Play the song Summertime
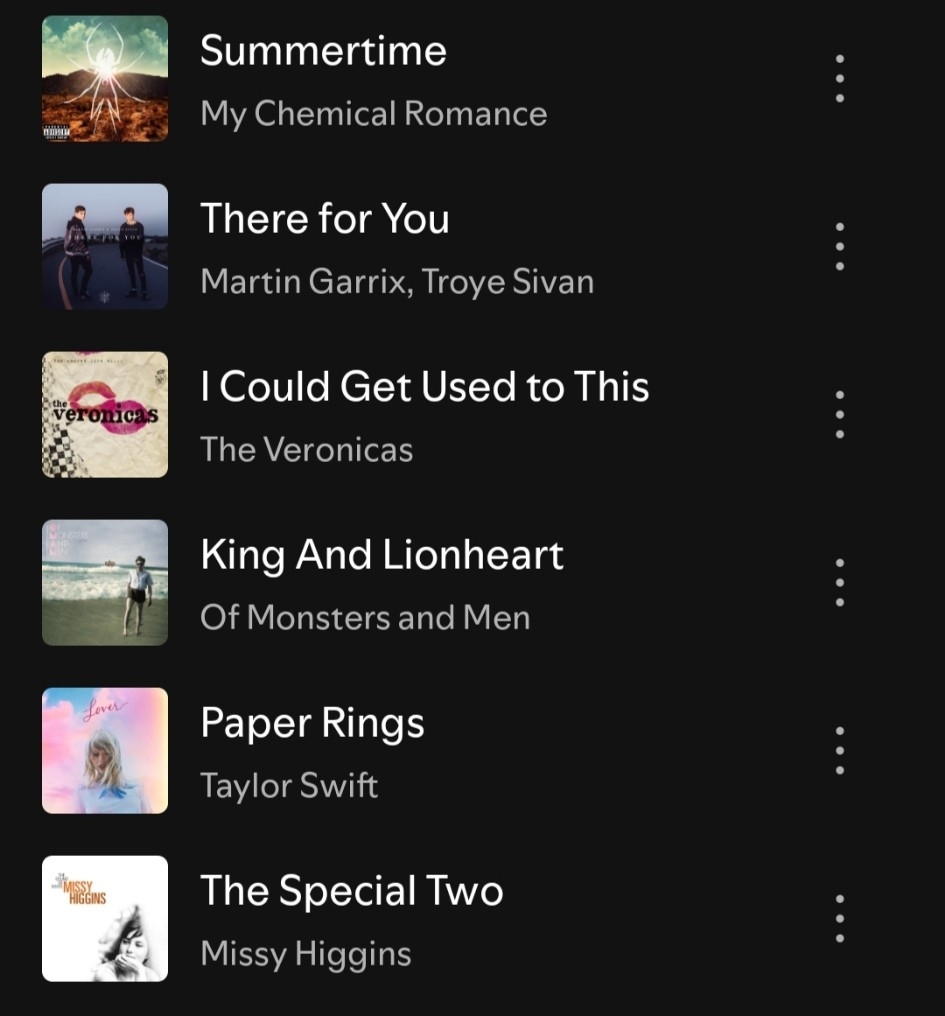This screenshot has height=1016, width=945. [323, 51]
